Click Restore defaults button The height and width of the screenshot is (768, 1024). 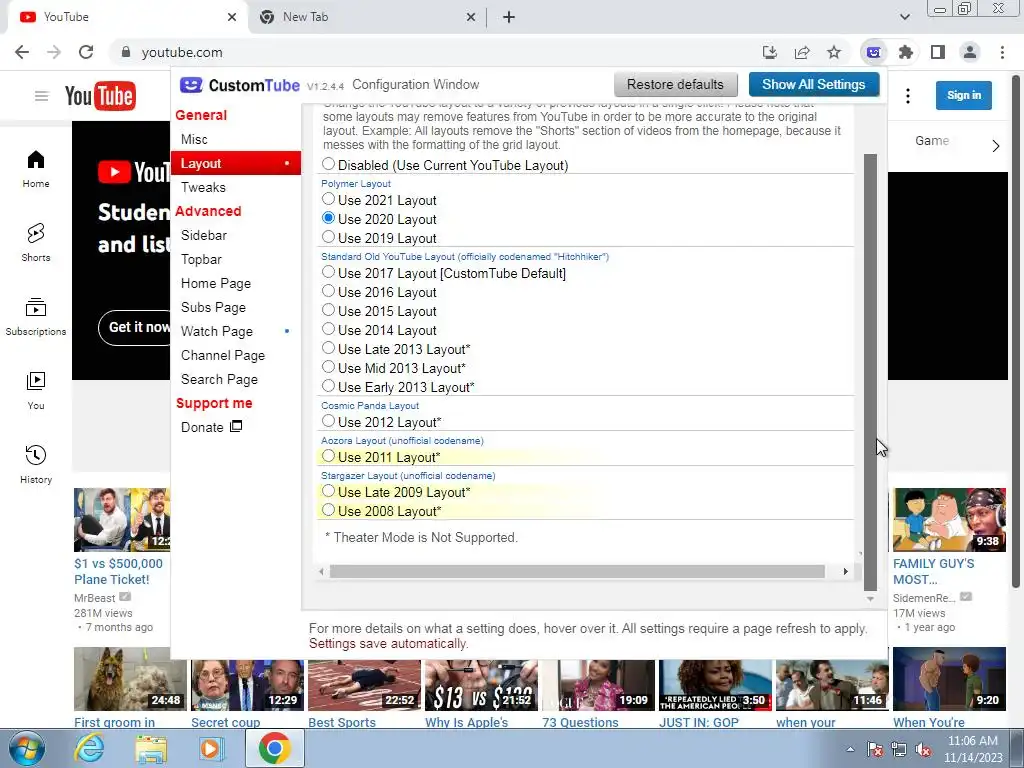point(675,84)
